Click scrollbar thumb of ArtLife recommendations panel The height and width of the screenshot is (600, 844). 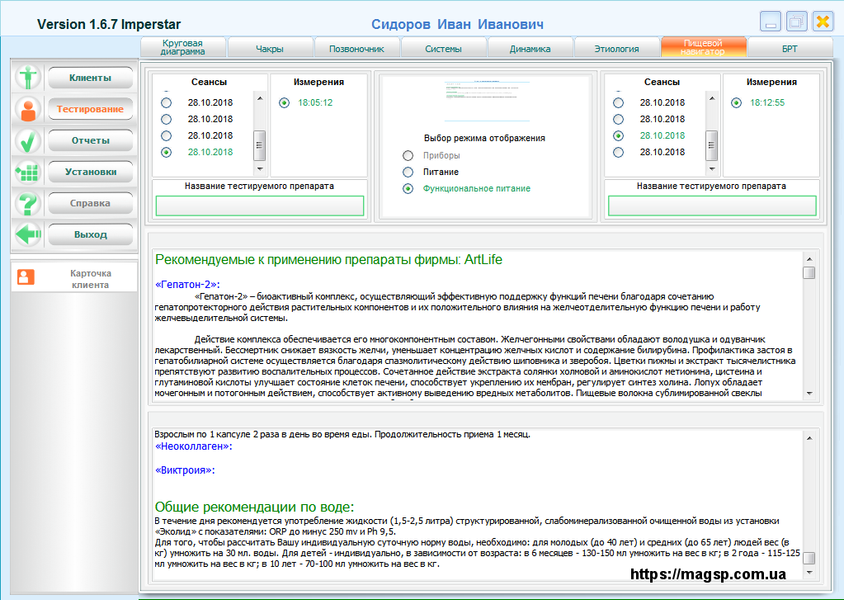[809, 272]
